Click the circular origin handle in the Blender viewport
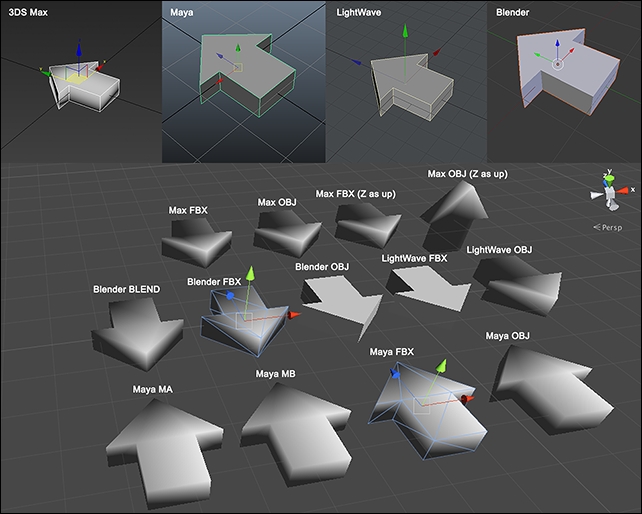This screenshot has height=514, width=642. point(557,64)
